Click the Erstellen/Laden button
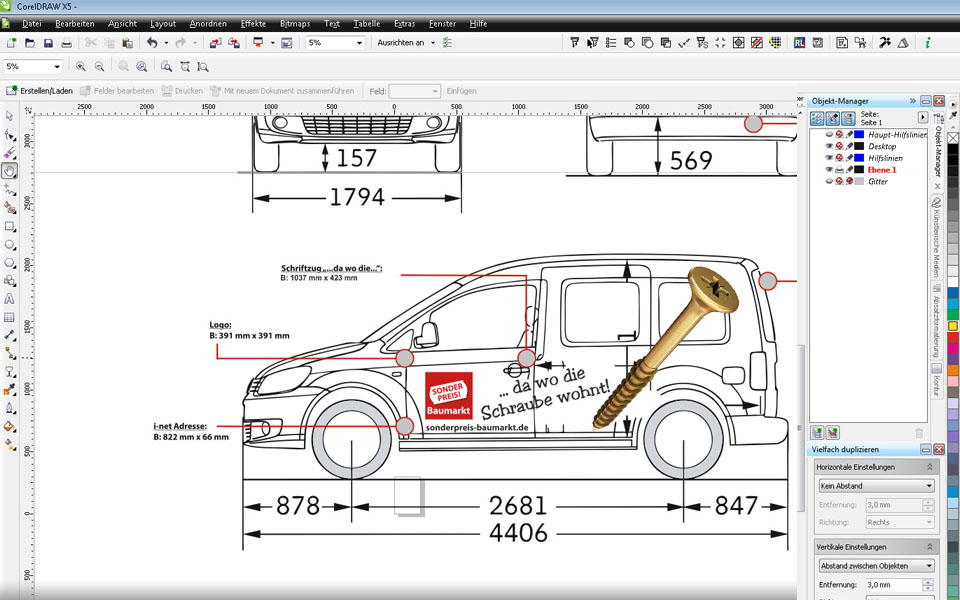The height and width of the screenshot is (600, 960). [x=40, y=91]
